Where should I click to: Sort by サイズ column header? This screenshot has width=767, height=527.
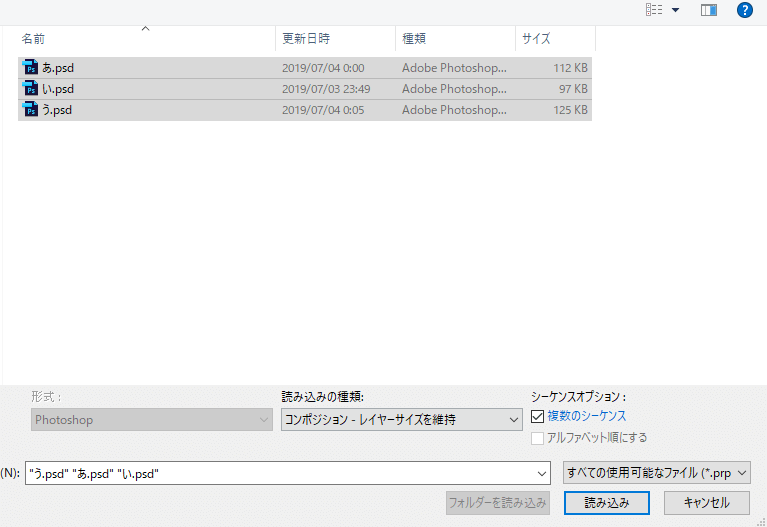536,38
